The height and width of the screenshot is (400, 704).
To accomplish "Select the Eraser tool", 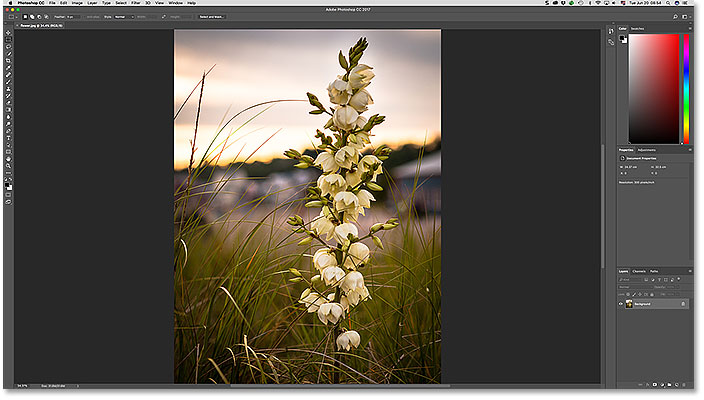I will pyautogui.click(x=8, y=103).
